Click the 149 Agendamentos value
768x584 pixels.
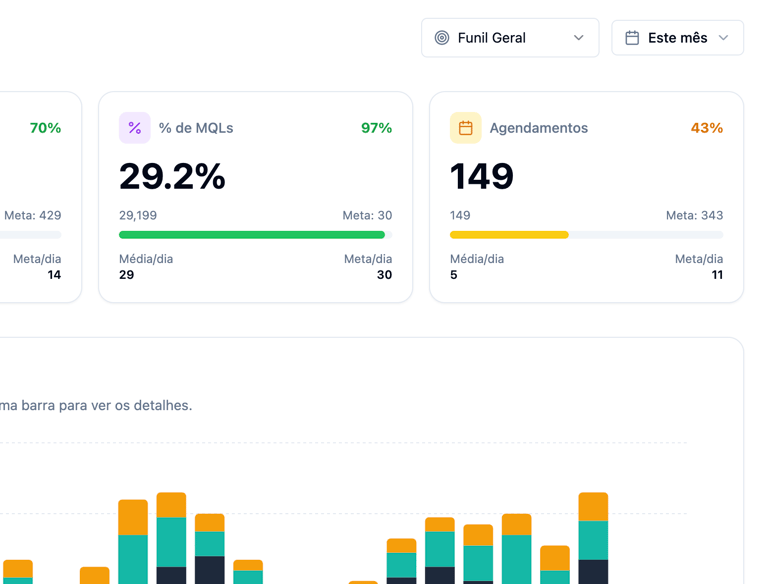point(482,176)
